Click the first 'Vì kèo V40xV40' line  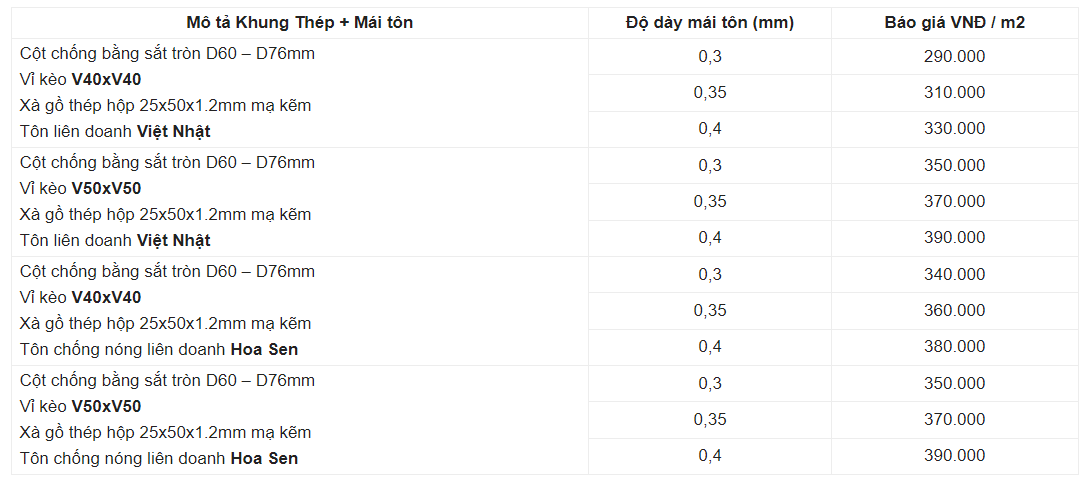[81, 79]
